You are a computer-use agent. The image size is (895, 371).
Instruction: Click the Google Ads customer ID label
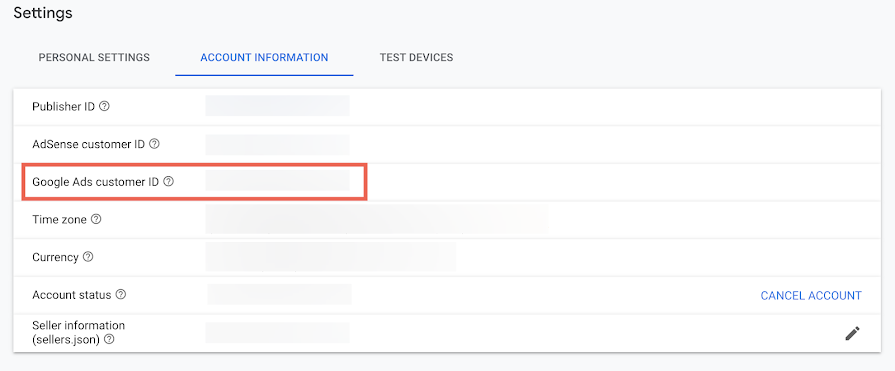click(x=95, y=182)
